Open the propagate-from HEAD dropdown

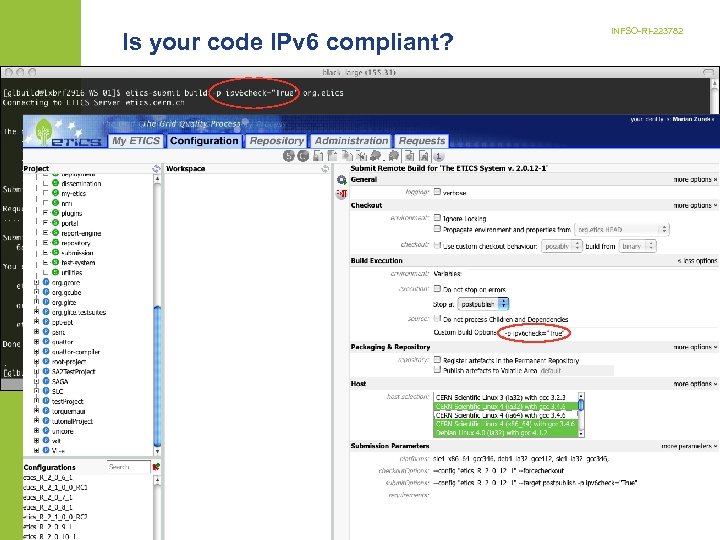[622, 229]
